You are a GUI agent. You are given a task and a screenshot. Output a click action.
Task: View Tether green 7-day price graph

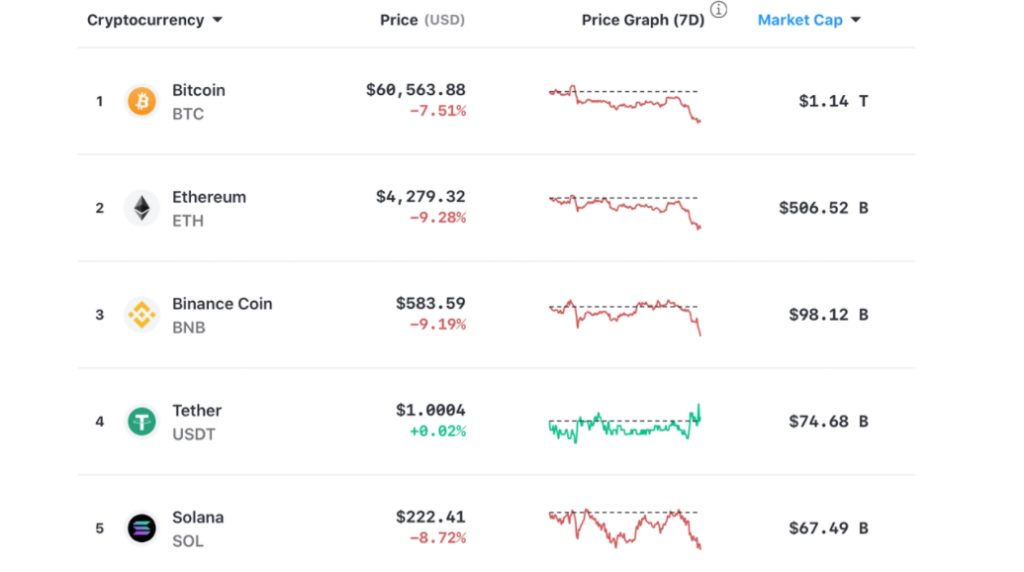625,423
